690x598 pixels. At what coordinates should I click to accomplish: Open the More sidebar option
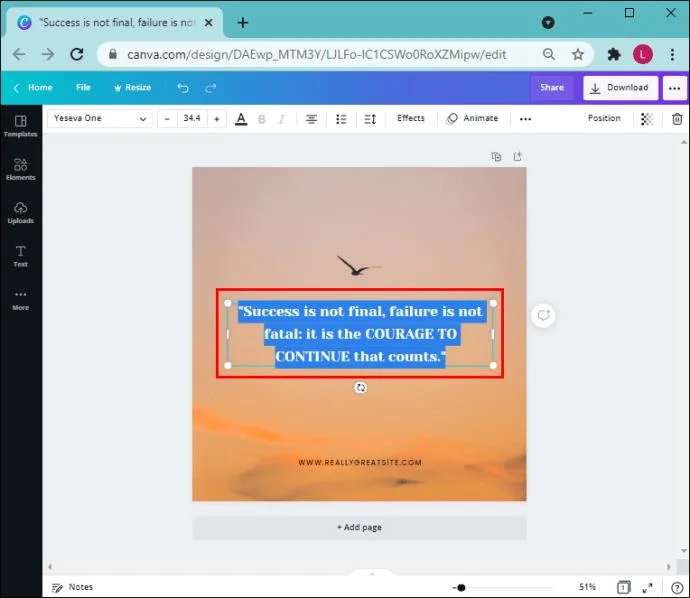coord(21,300)
